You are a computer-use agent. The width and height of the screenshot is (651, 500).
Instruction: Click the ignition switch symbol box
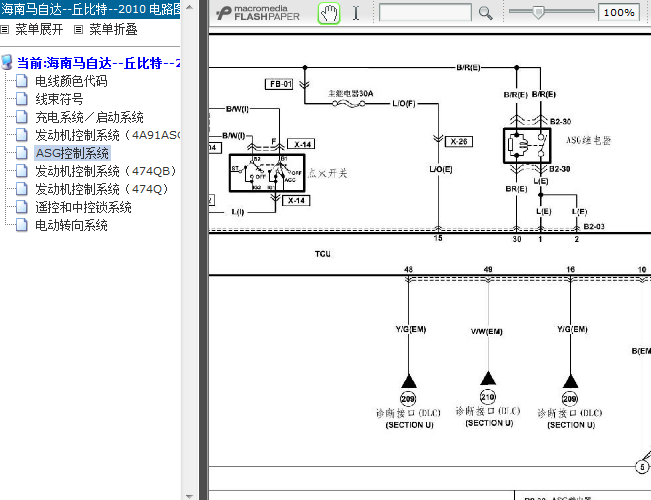[267, 173]
